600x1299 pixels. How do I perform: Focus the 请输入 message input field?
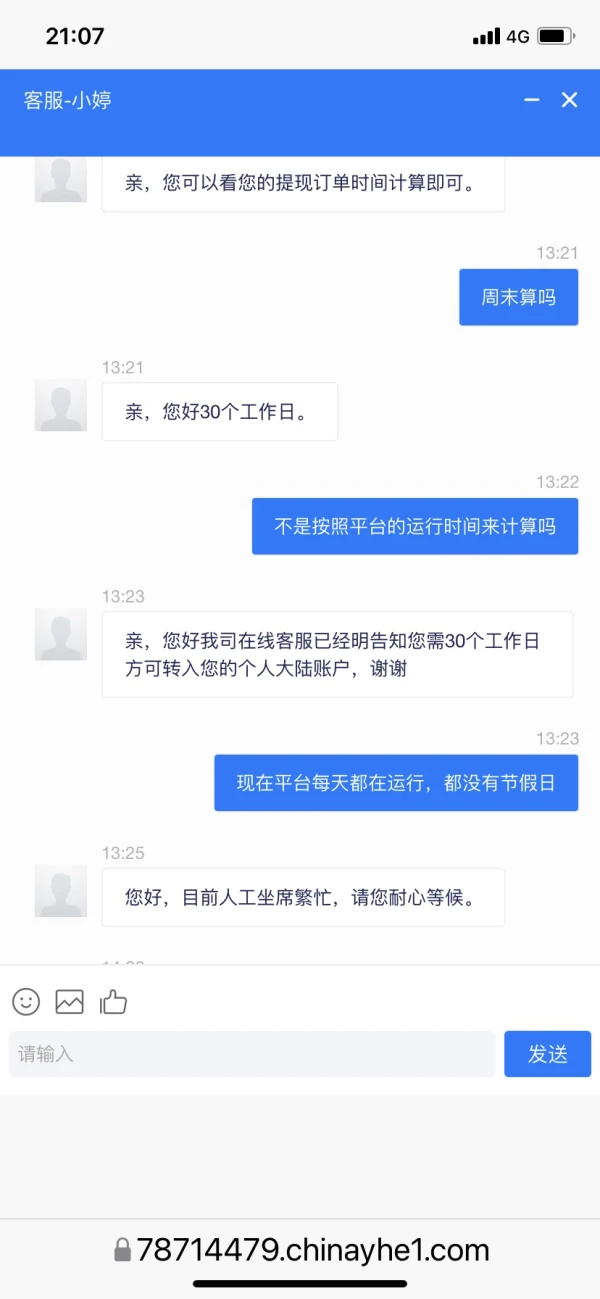click(252, 1054)
